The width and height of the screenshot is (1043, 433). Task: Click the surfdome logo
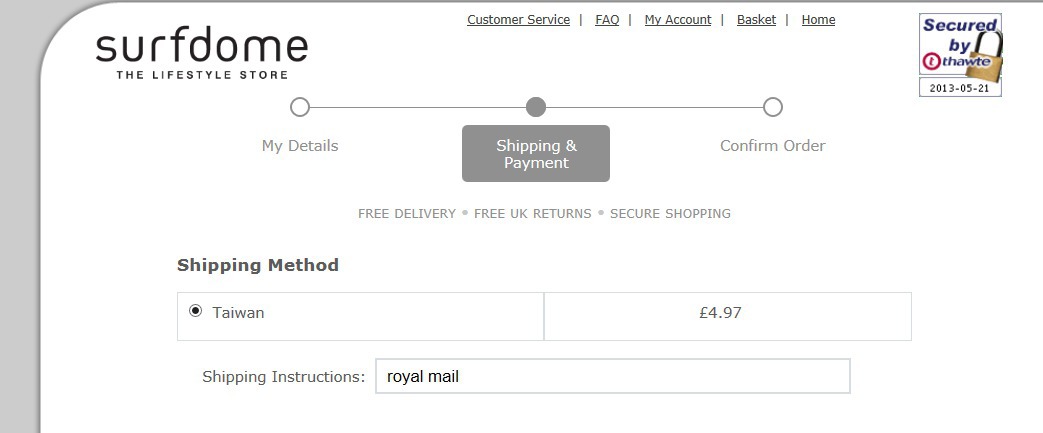[201, 52]
